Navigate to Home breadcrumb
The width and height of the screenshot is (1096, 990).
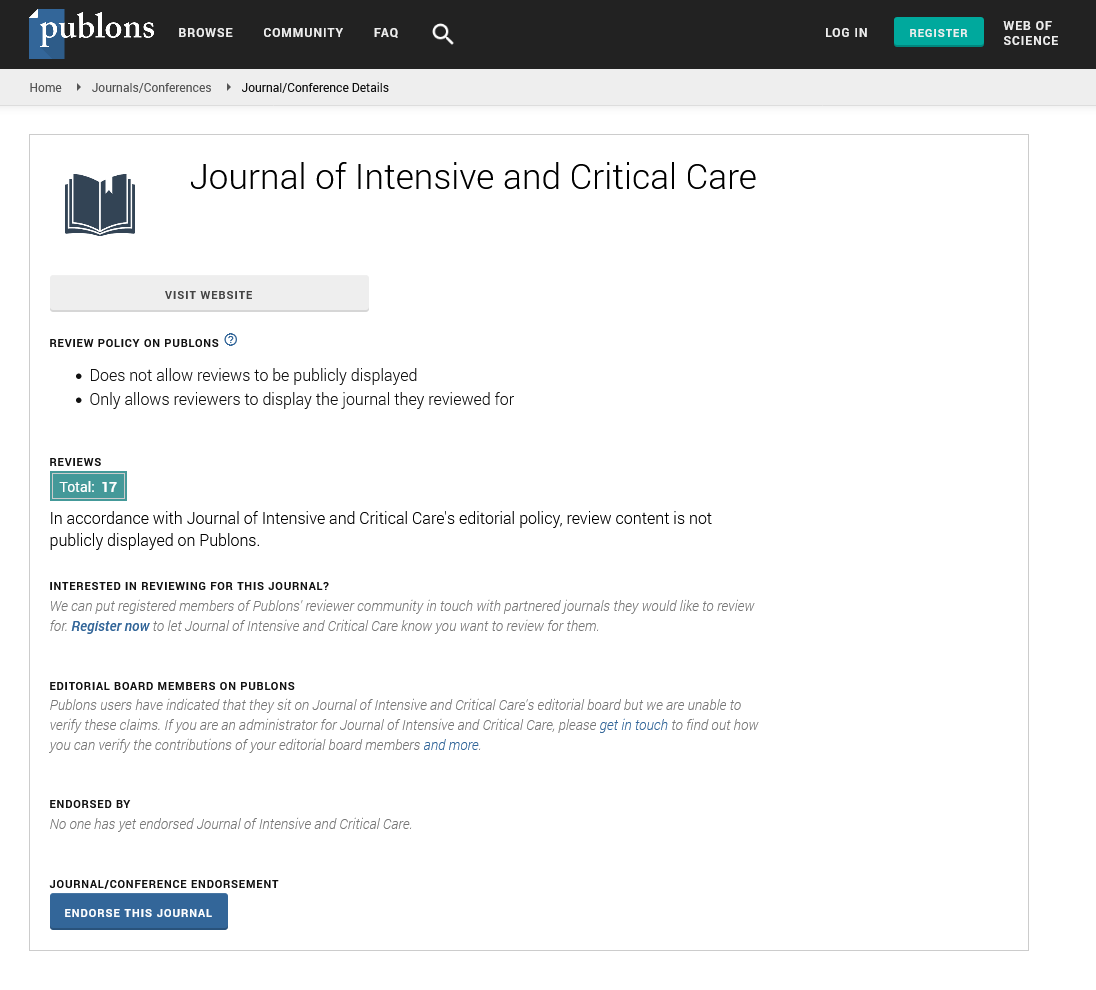coord(46,88)
